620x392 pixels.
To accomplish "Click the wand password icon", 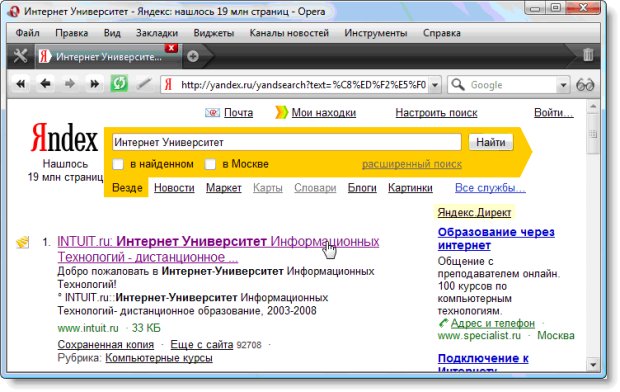I will (x=144, y=84).
